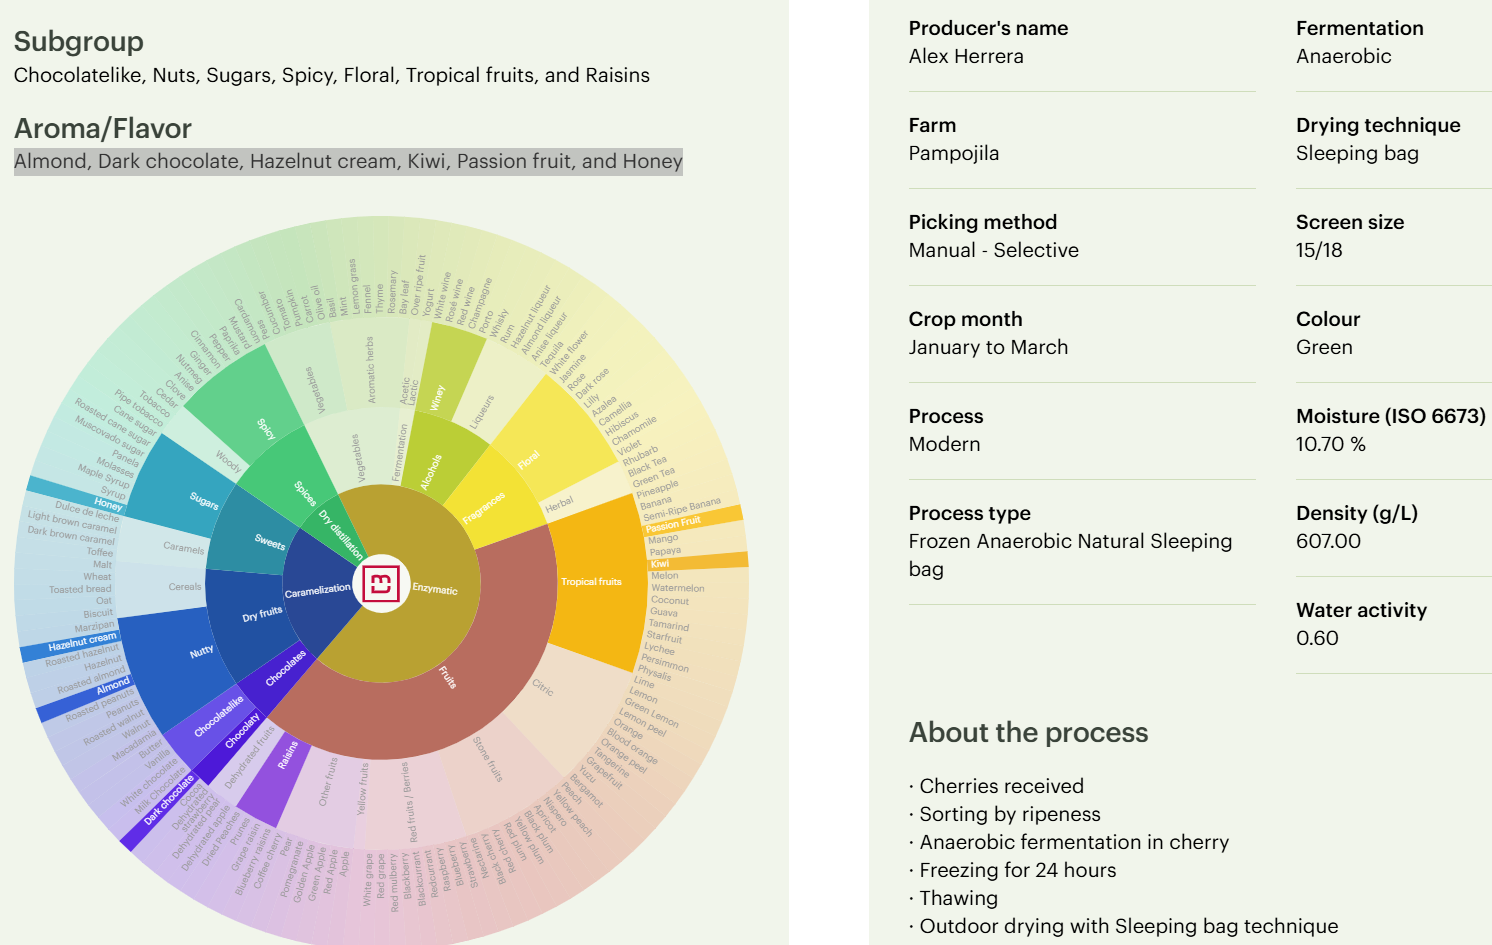Choose the blue Nutty wheel segment
The width and height of the screenshot is (1492, 945).
click(x=201, y=652)
